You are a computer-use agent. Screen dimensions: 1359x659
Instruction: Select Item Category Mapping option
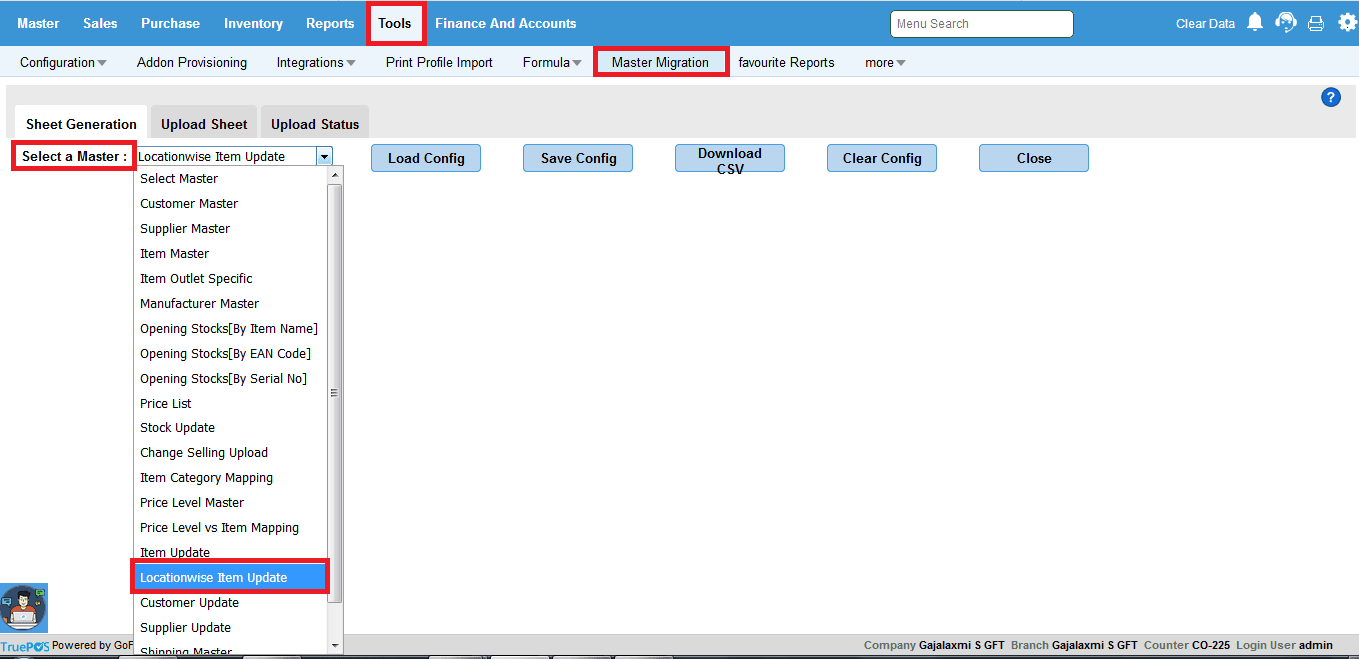231,477
